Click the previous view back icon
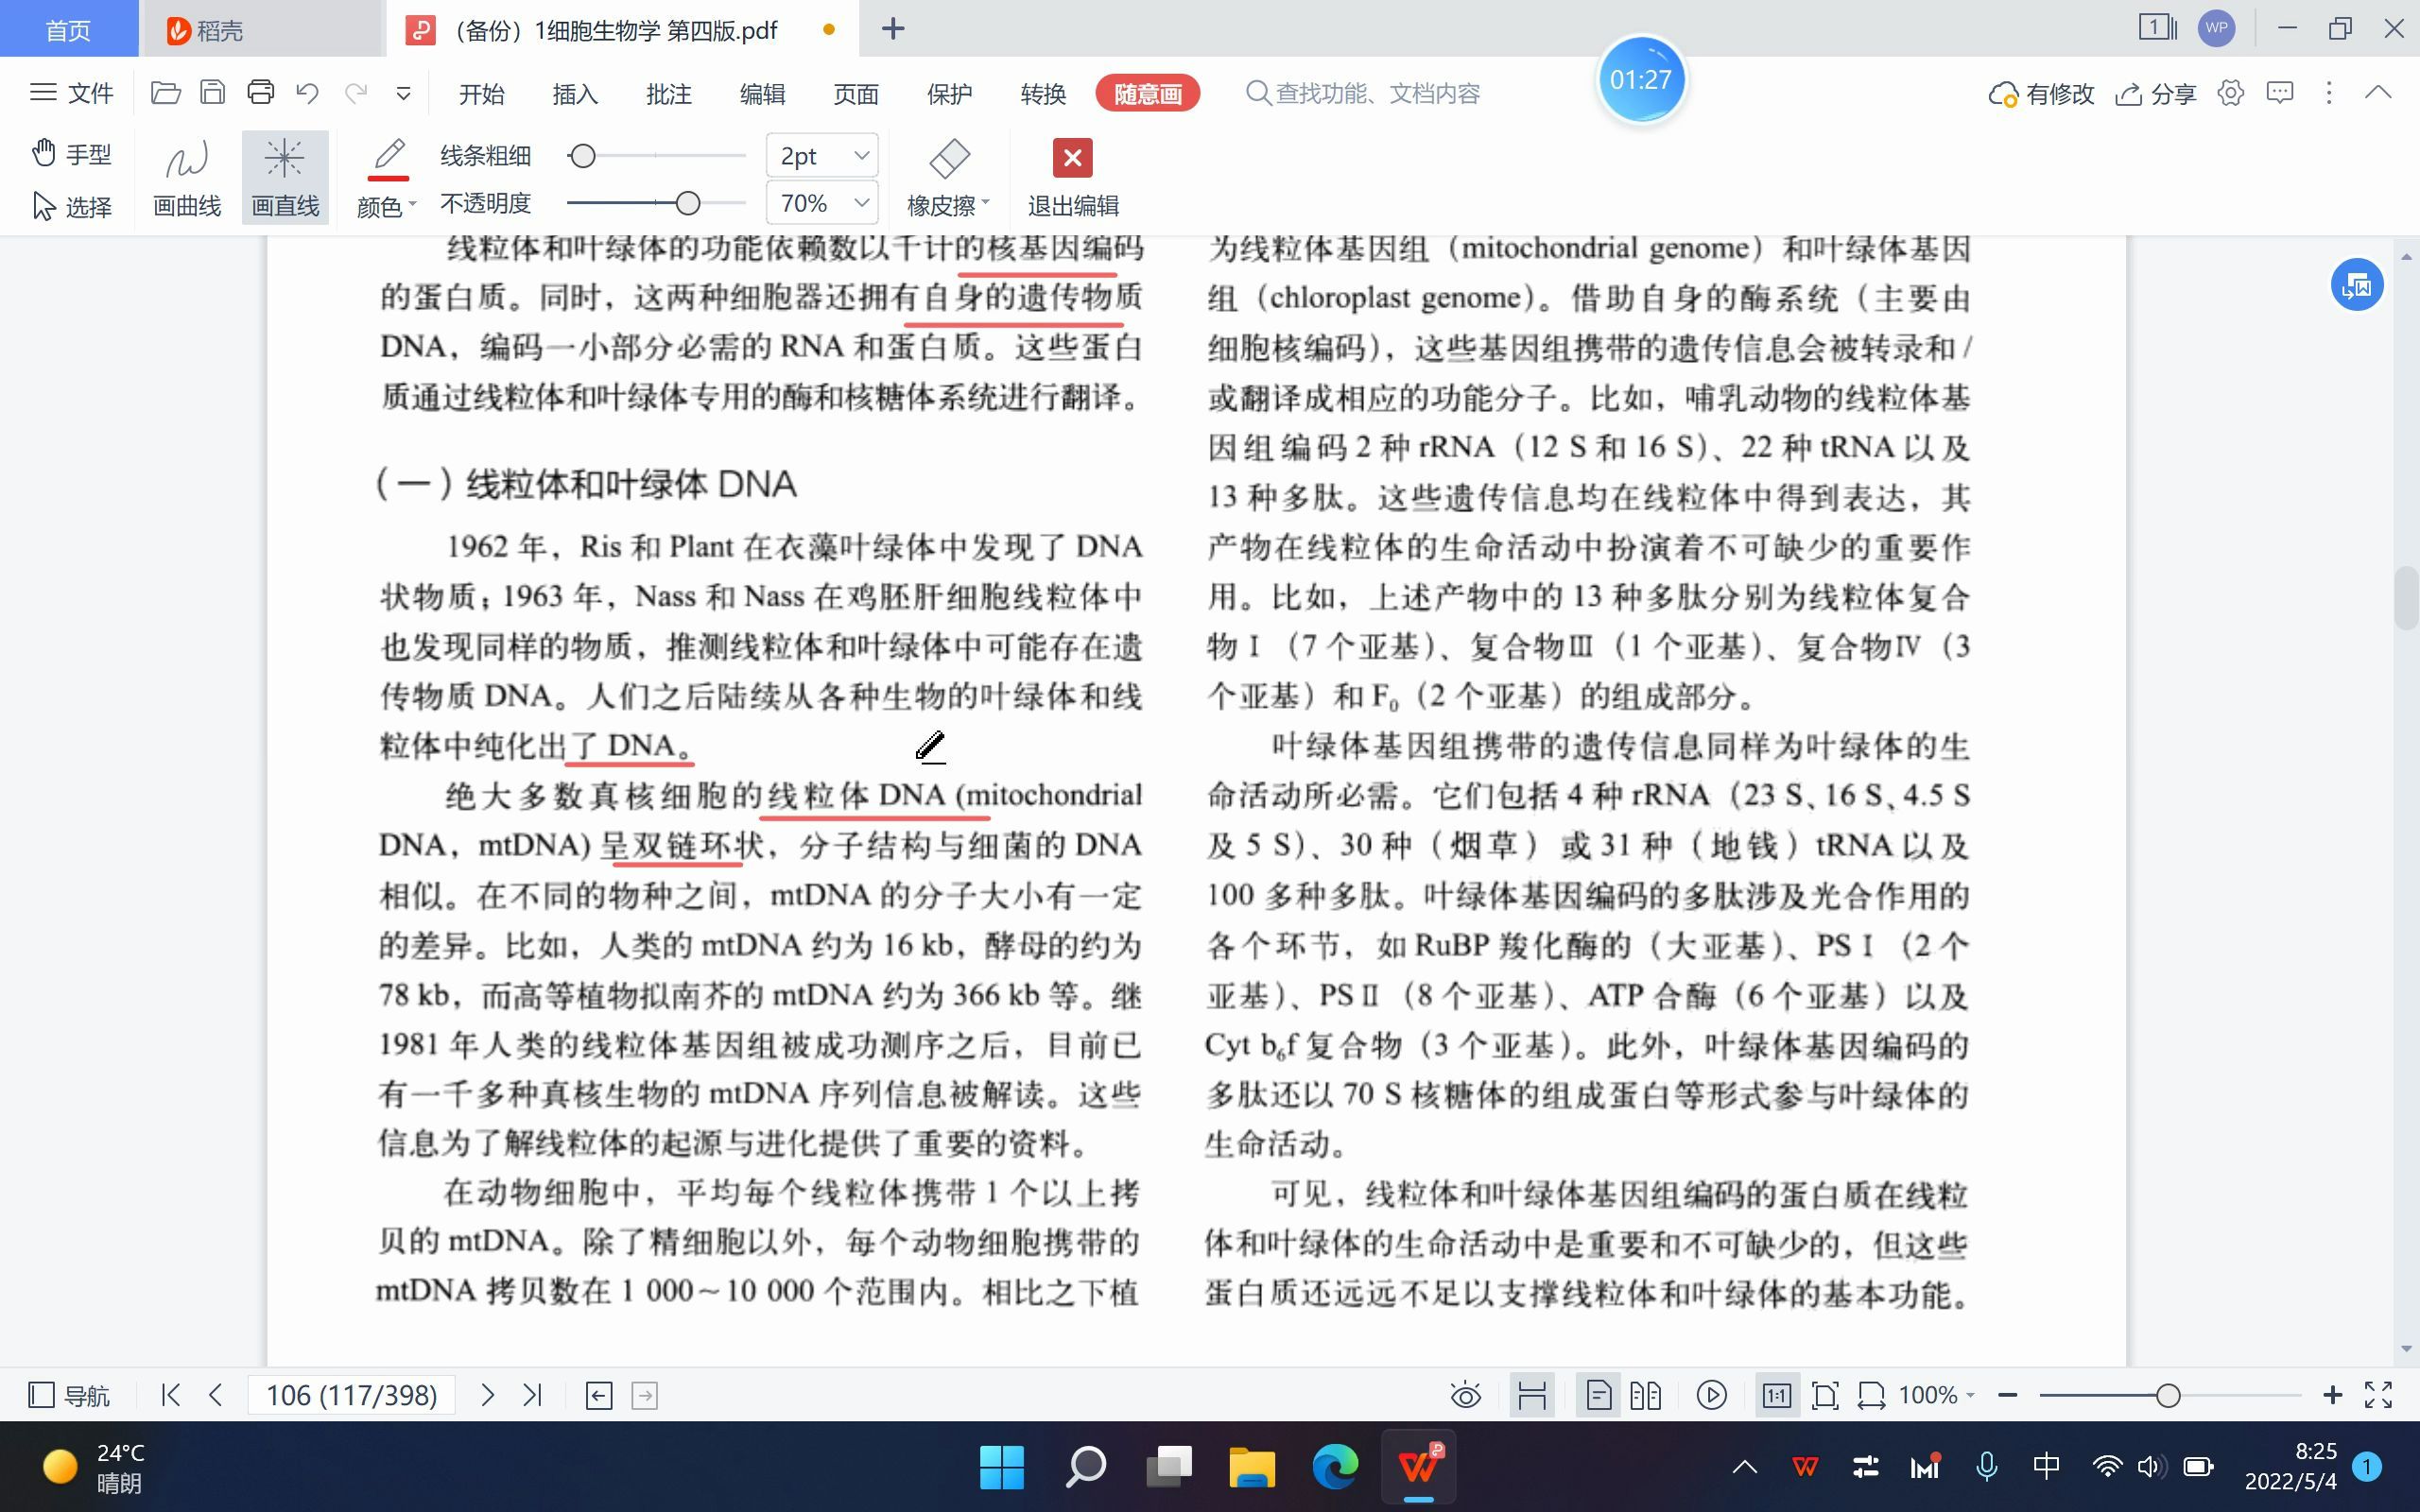This screenshot has width=2420, height=1512. click(599, 1395)
